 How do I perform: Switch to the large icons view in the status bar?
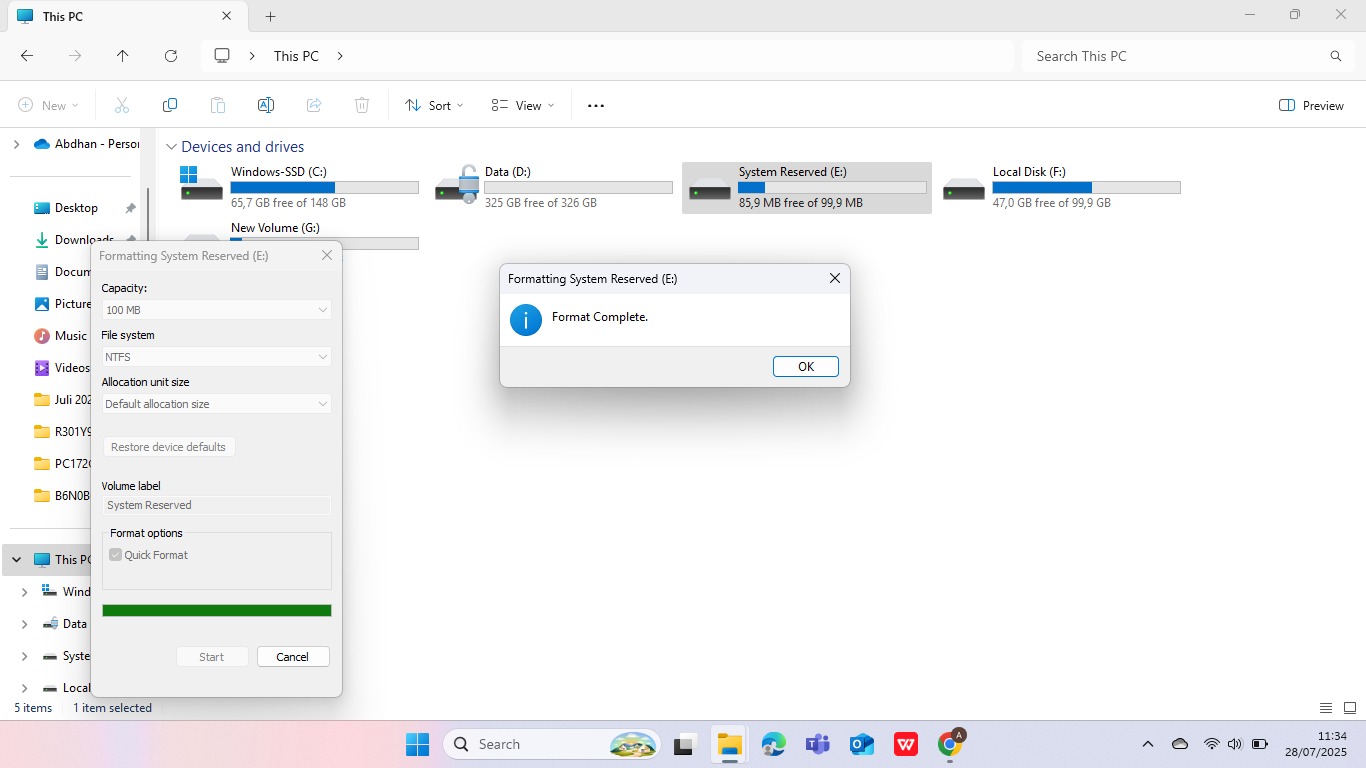[1350, 708]
